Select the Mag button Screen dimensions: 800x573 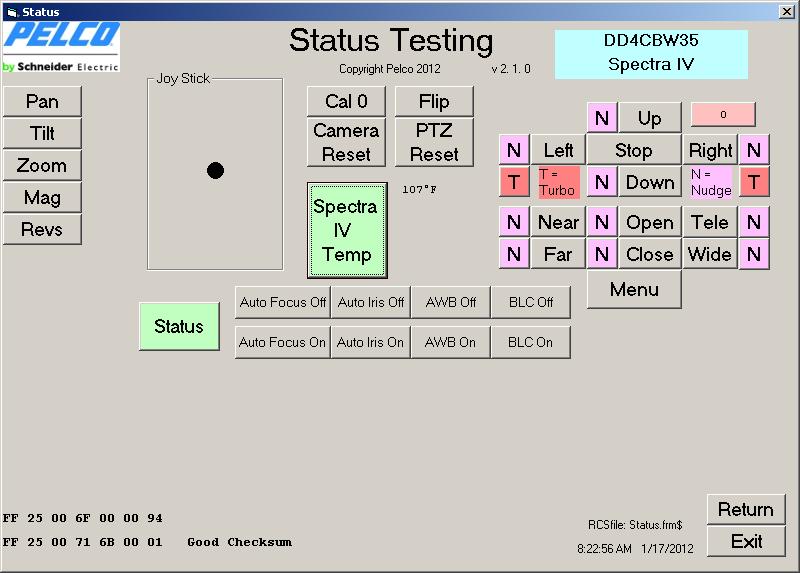coord(42,197)
